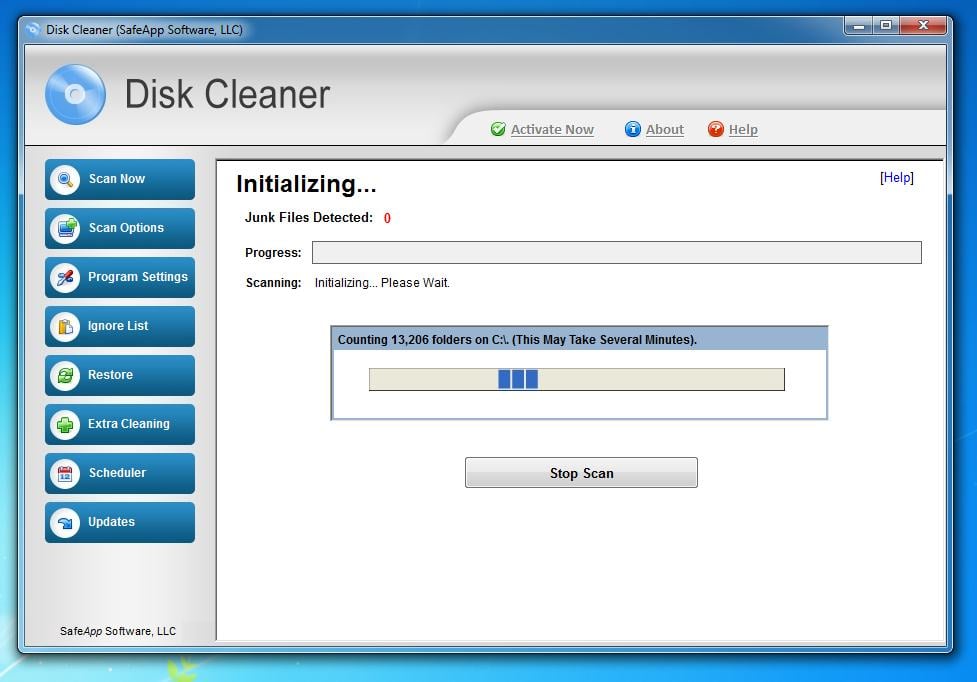Click the 'Junk Files Detected:' label
977x682 pixels.
coord(308,217)
